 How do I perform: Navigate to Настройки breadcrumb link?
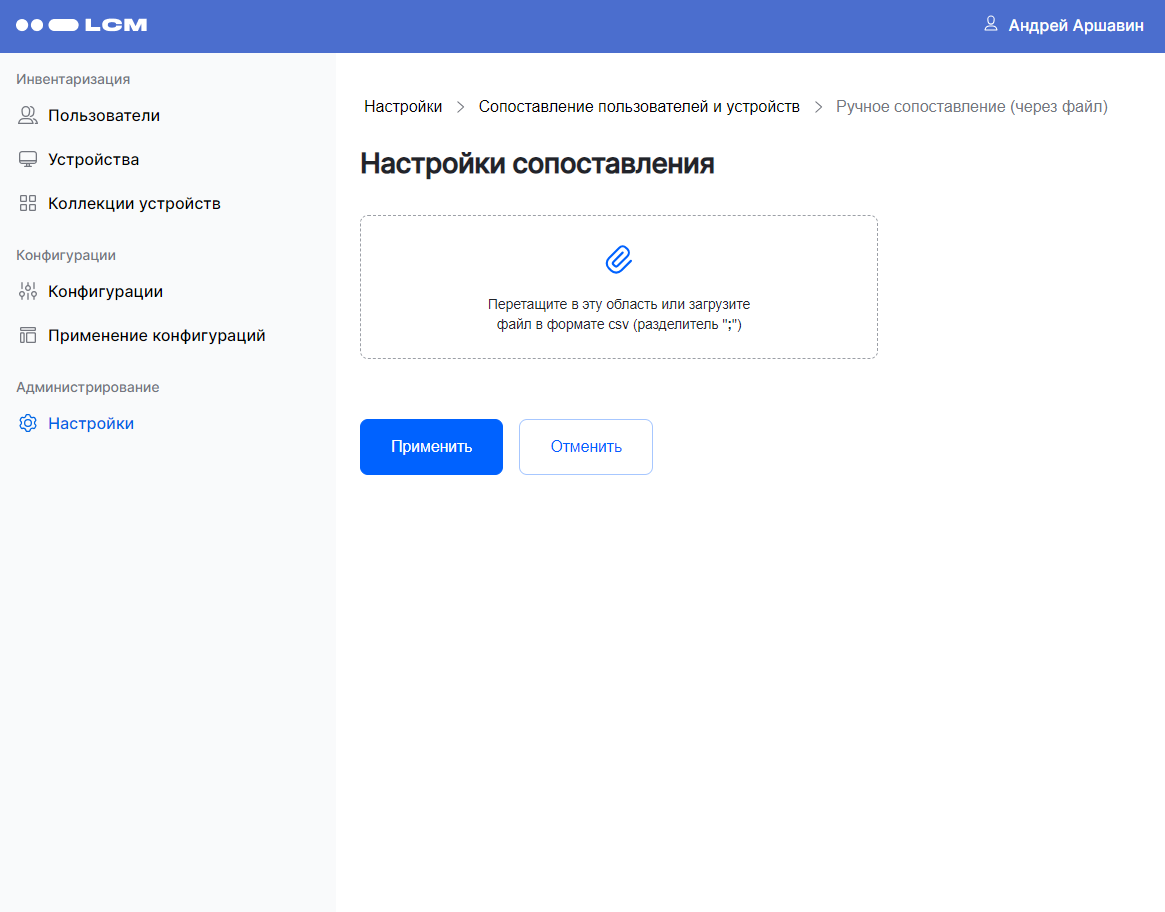pos(403,107)
